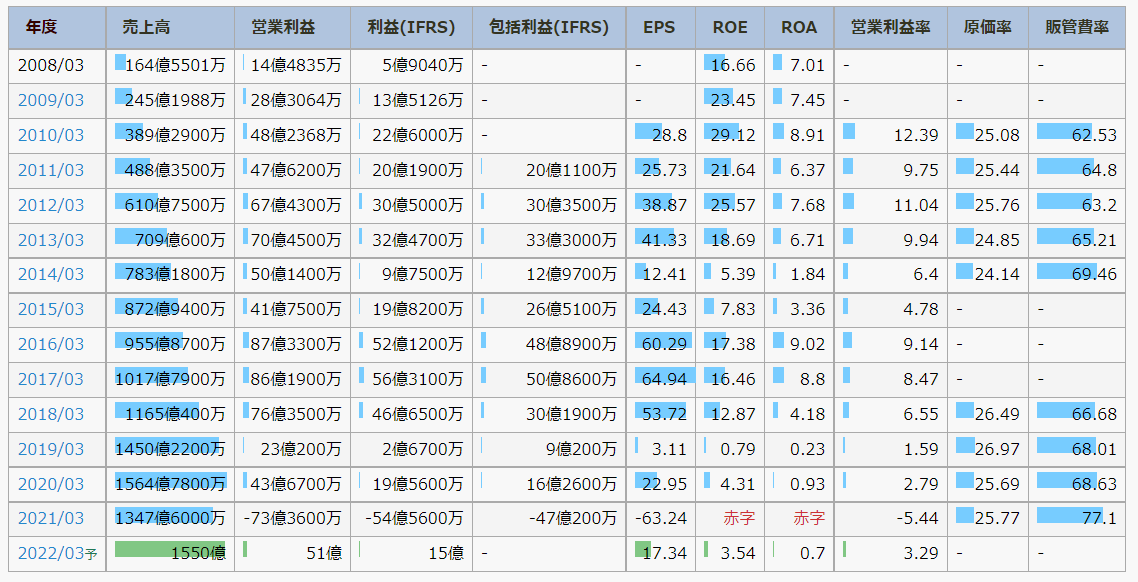The image size is (1138, 582).
Task: Click the 営業利益率 column header
Action: click(x=891, y=28)
